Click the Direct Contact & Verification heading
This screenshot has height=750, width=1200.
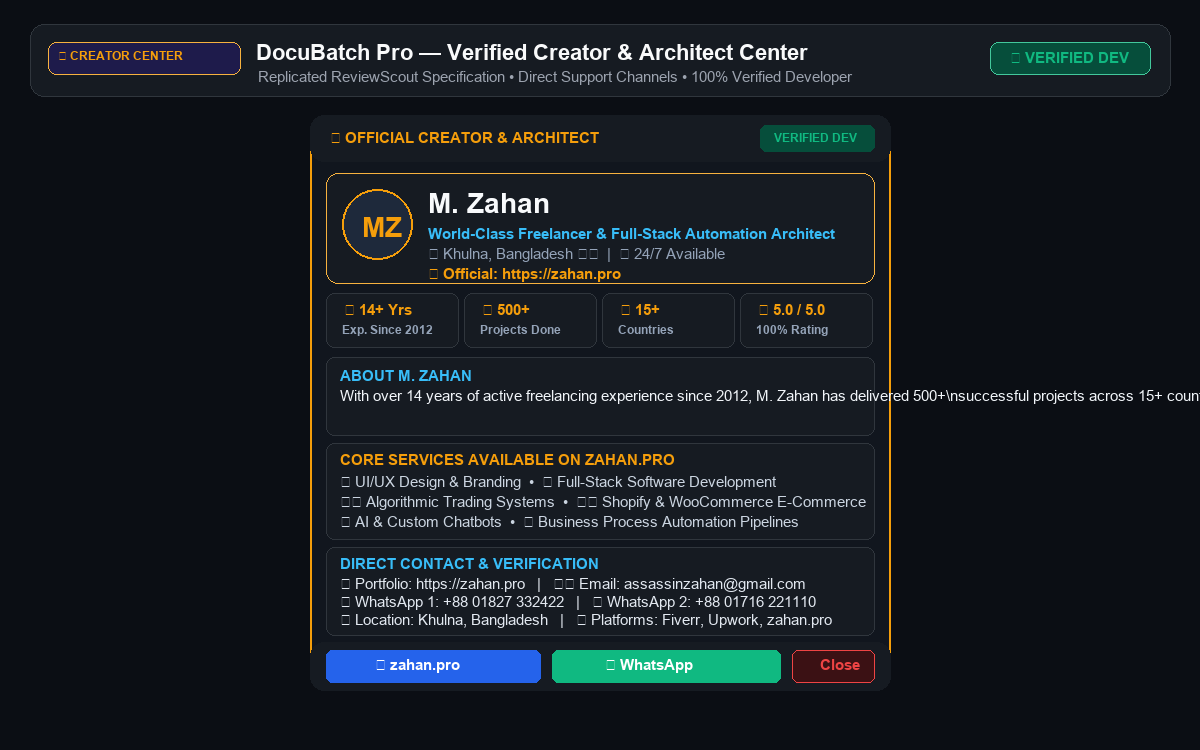point(469,564)
